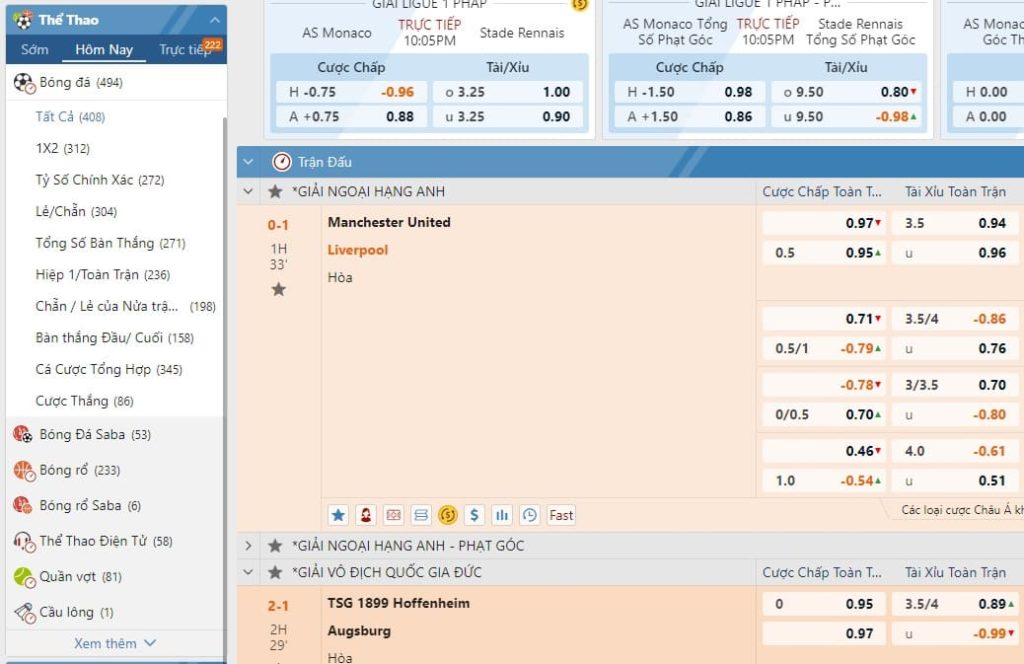Switch to the Trực tiếp tab
This screenshot has width=1024, height=664.
point(184,50)
